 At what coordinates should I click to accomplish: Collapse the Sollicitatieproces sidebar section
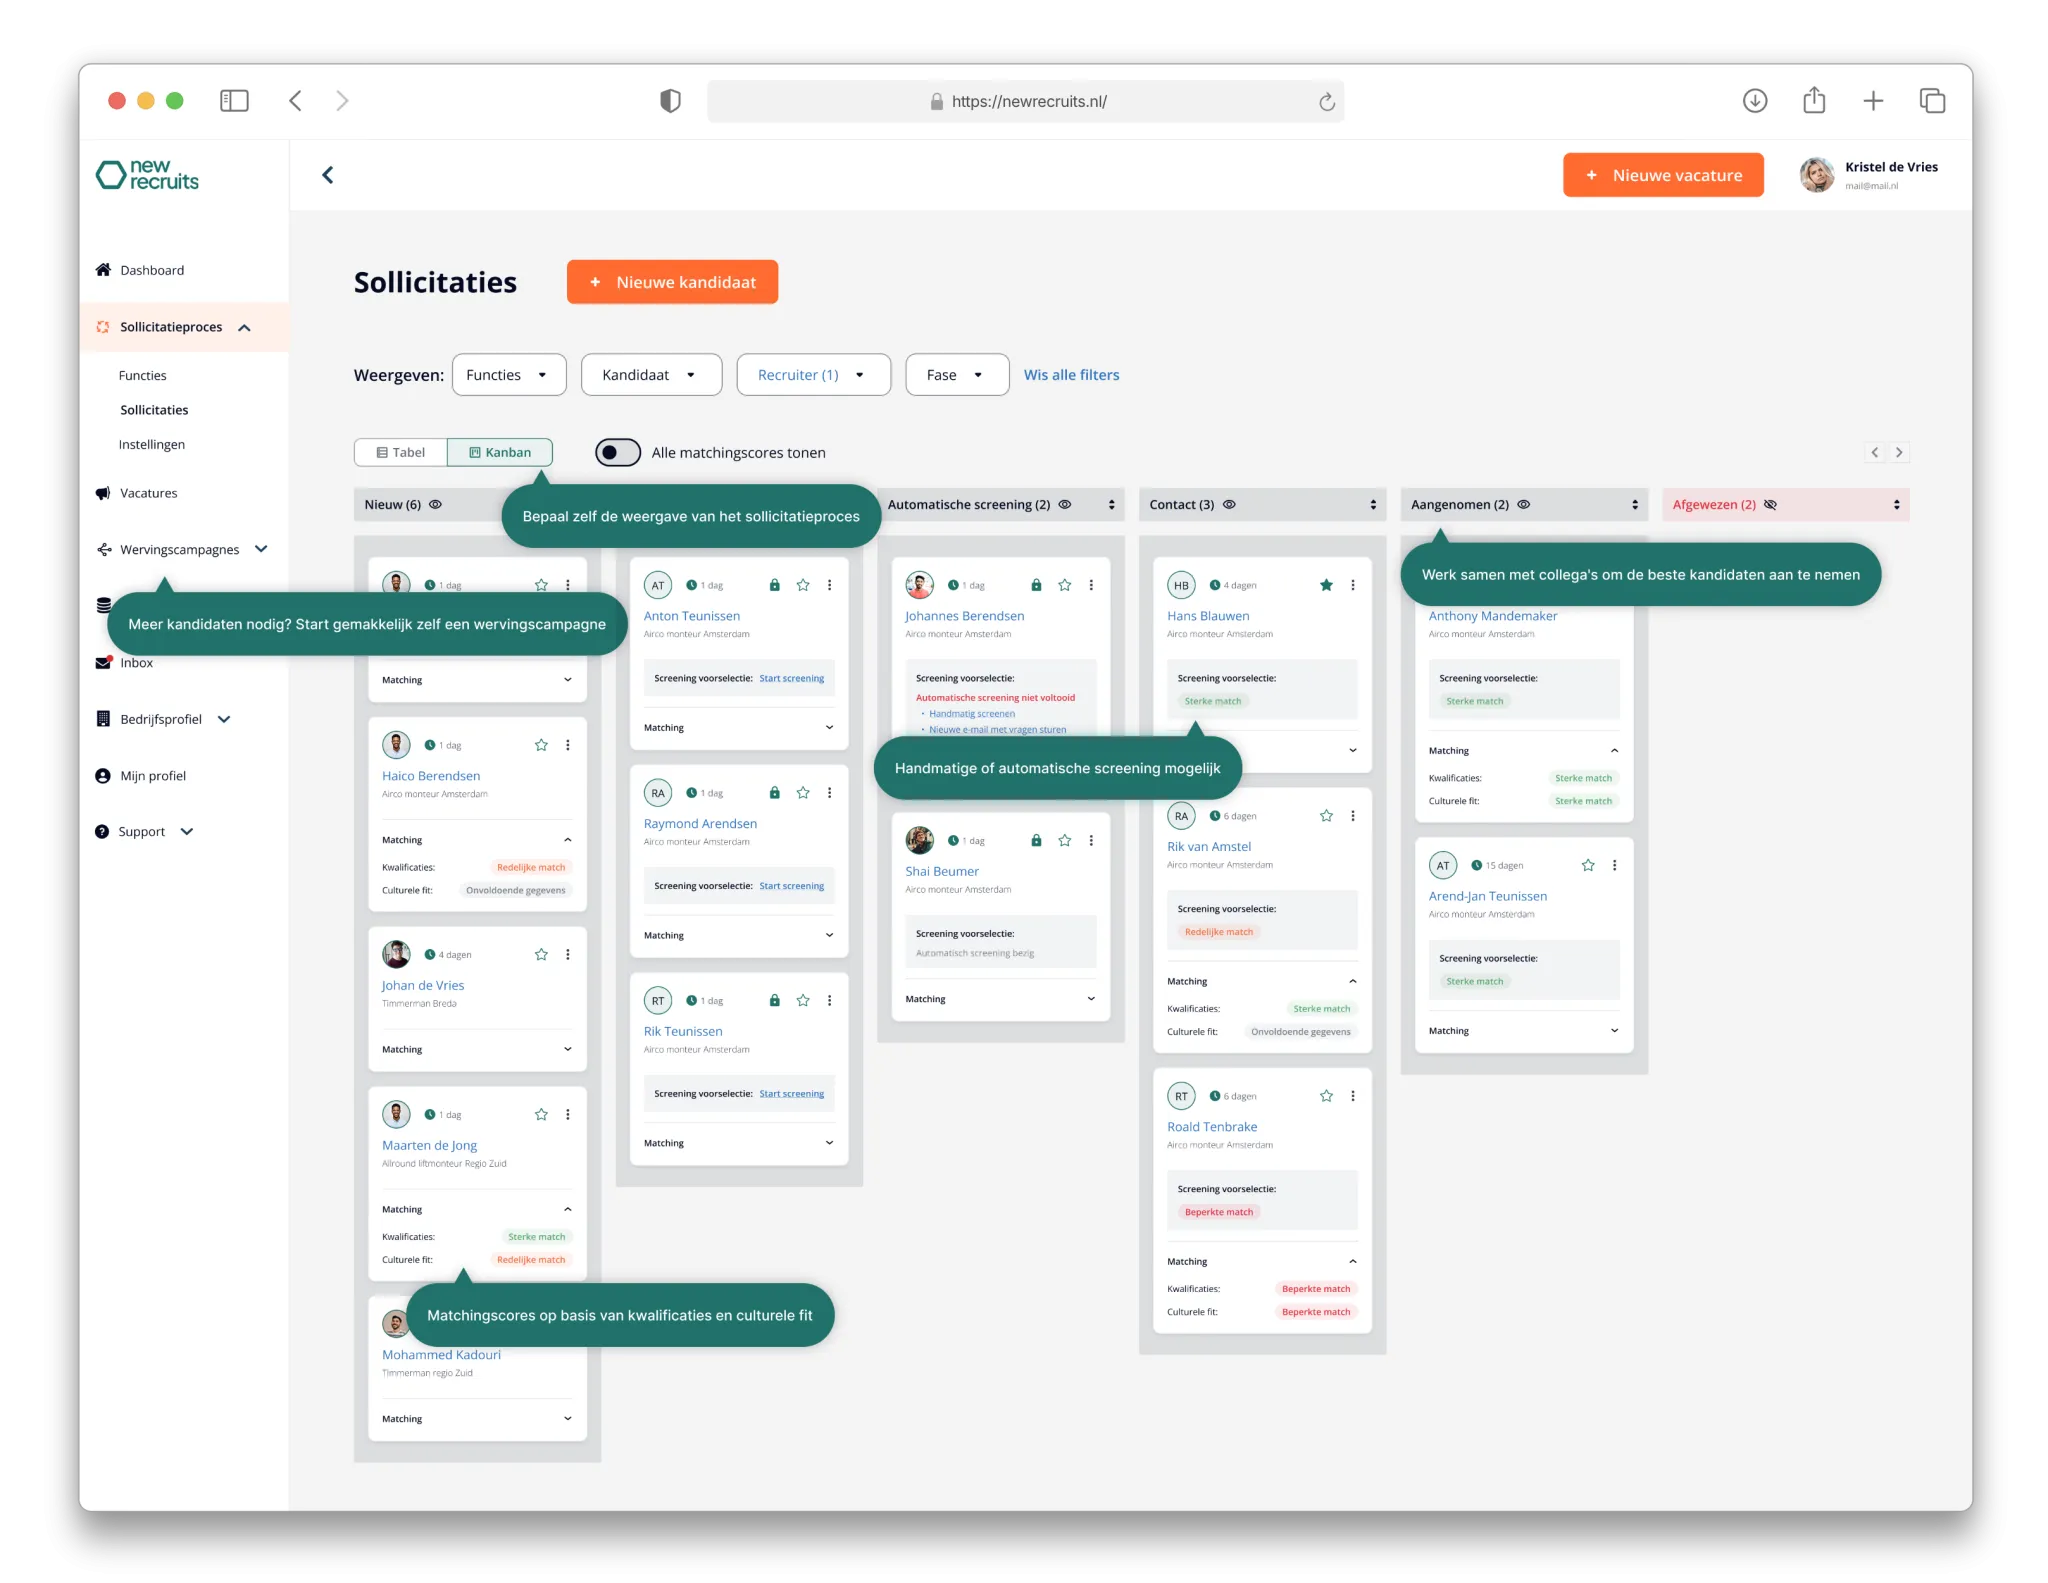coord(245,326)
